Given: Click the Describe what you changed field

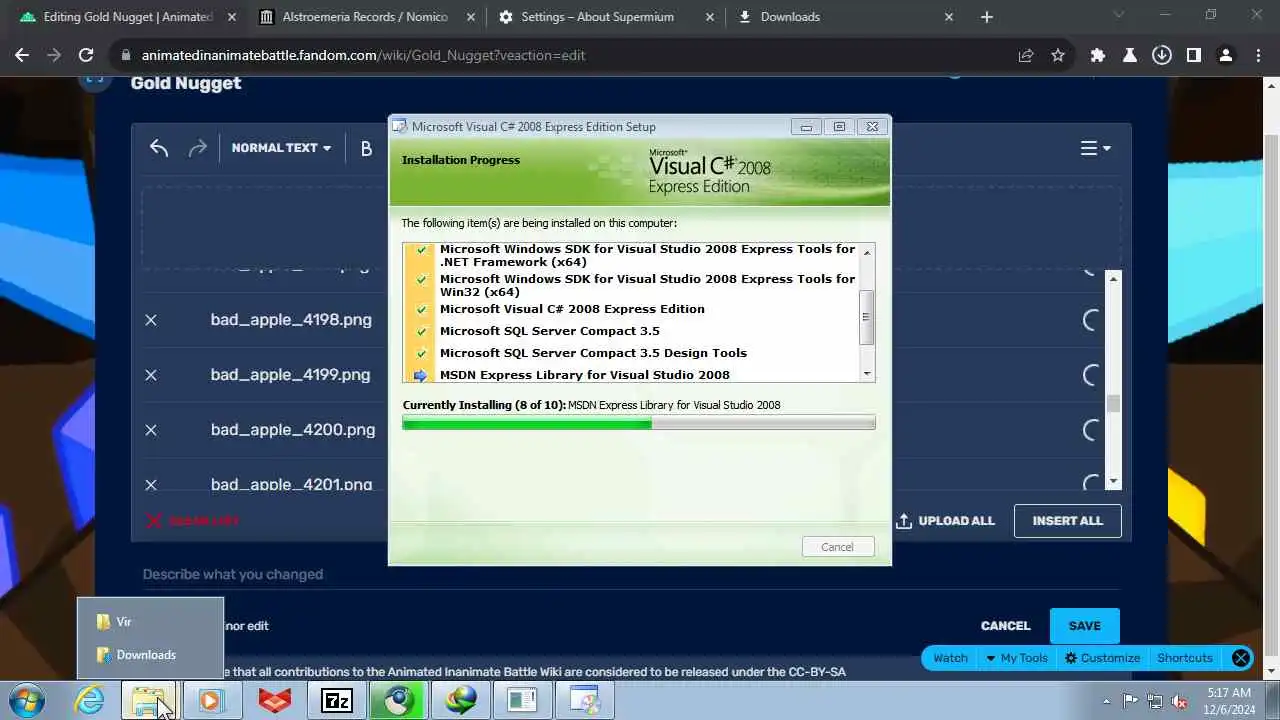Looking at the screenshot, I should click(630, 575).
